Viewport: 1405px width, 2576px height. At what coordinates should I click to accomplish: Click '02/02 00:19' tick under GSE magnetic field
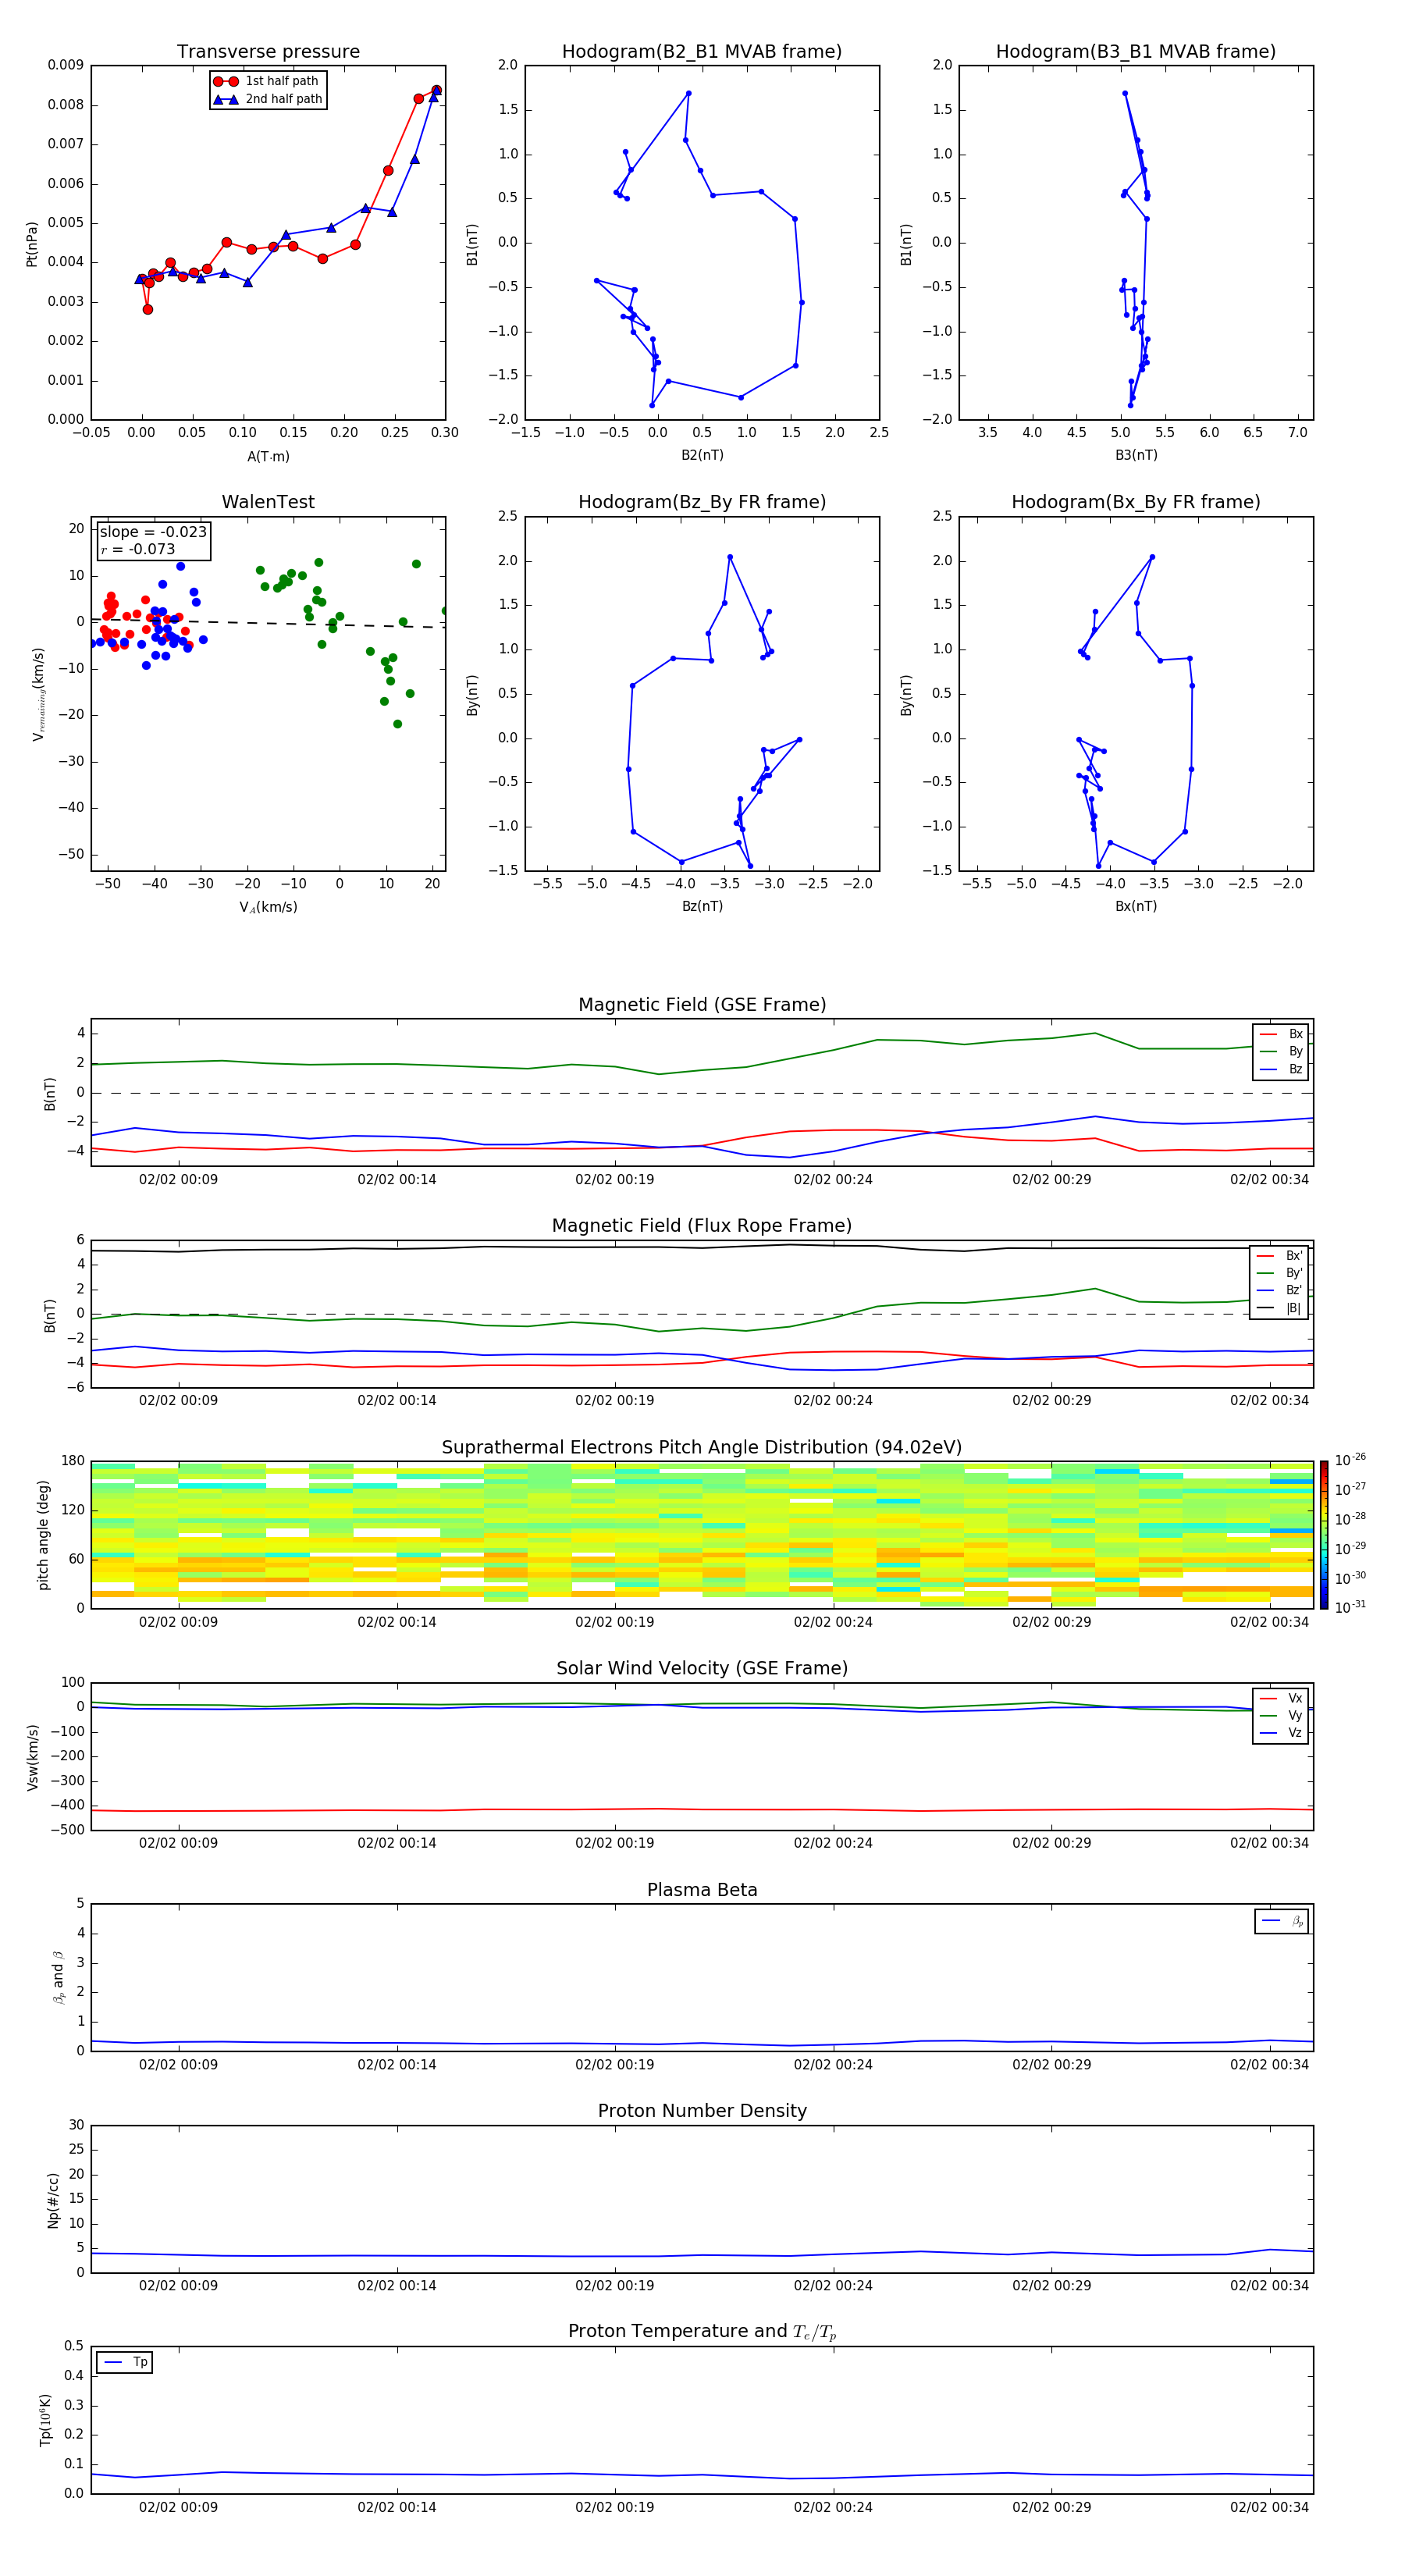[615, 1180]
